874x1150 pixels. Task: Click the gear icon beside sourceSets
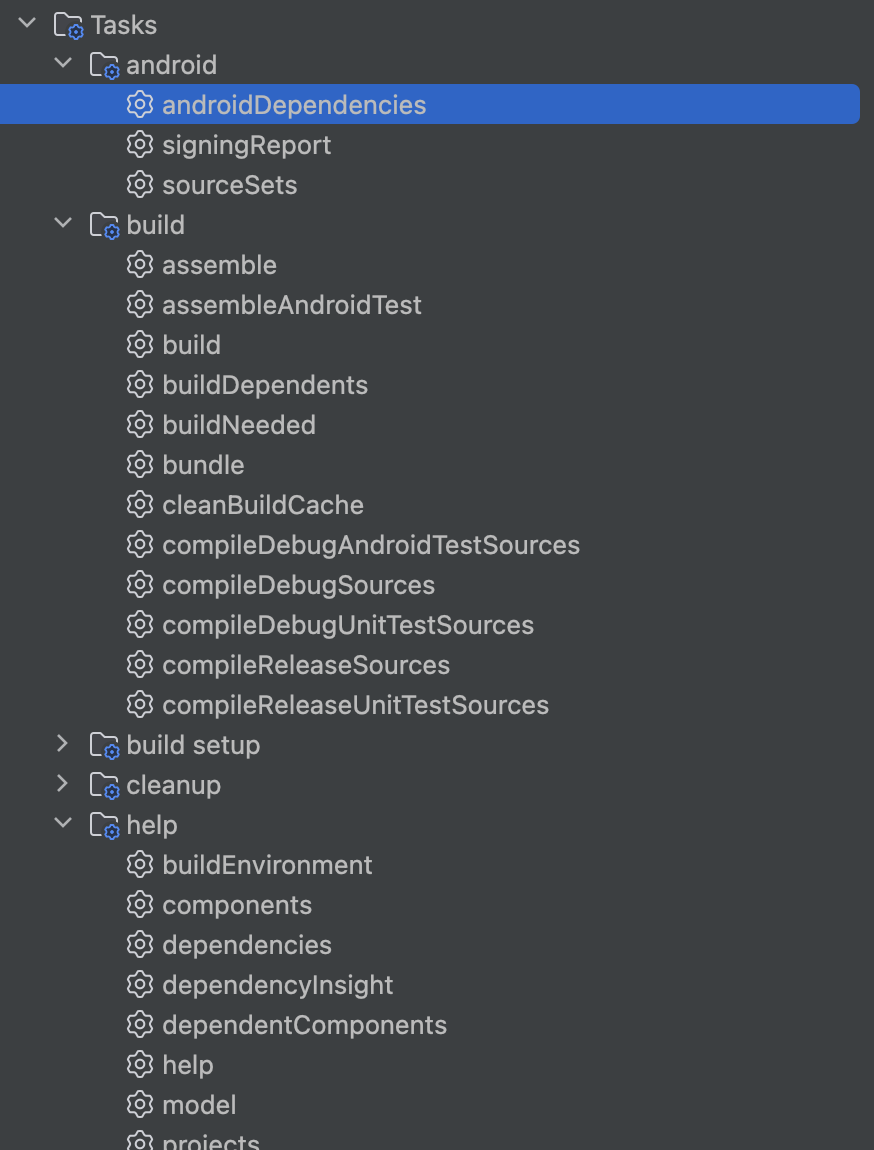pos(141,184)
